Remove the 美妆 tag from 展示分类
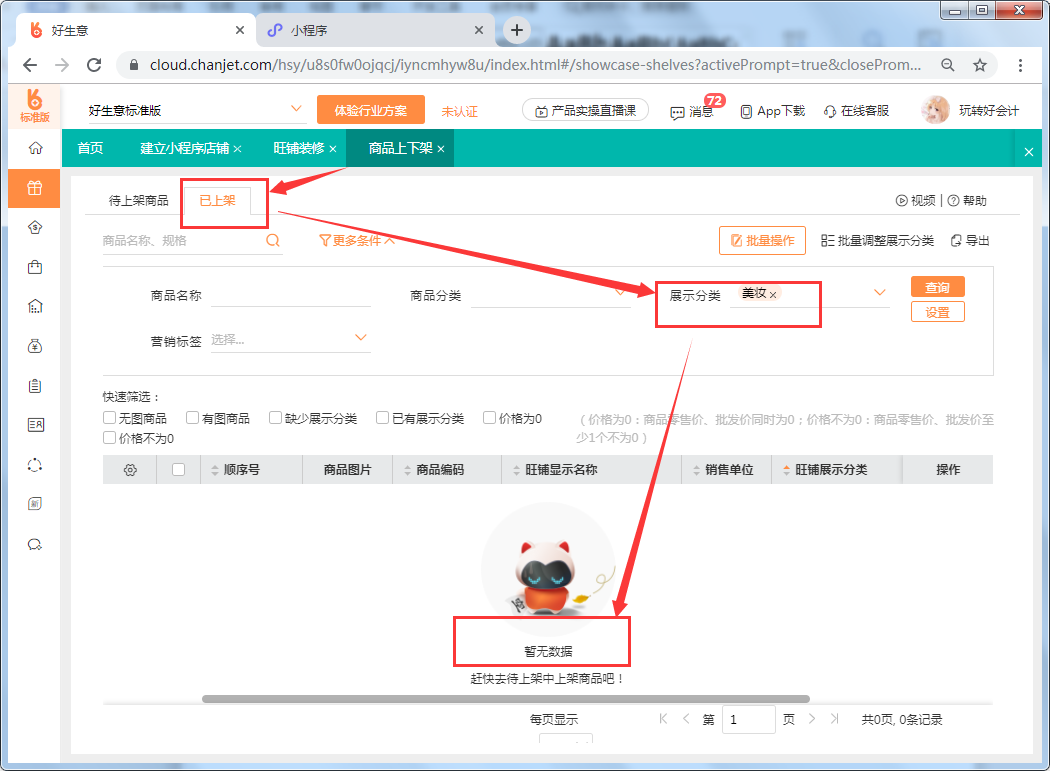The width and height of the screenshot is (1050, 771). pos(773,295)
